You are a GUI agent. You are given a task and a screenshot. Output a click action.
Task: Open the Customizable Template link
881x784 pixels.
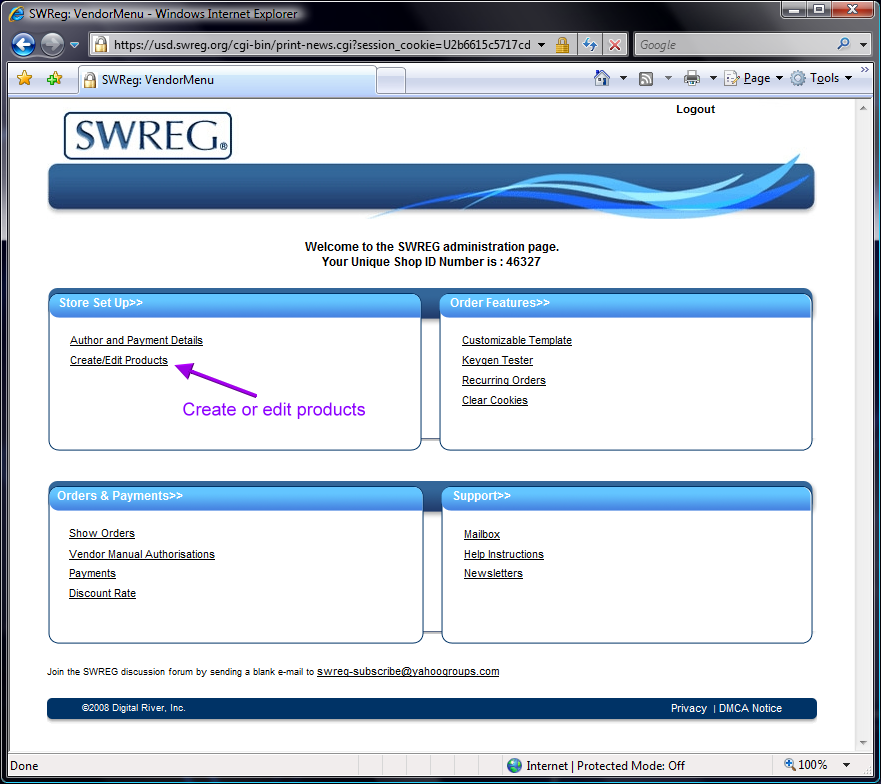coord(517,340)
